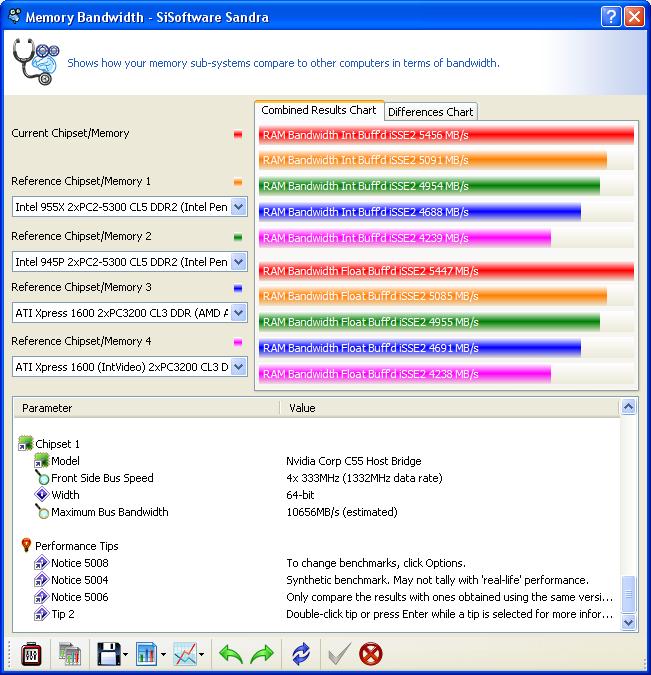Select the orange Float Buff'd 5085 MB/s bar
651x675 pixels.
[x=433, y=296]
